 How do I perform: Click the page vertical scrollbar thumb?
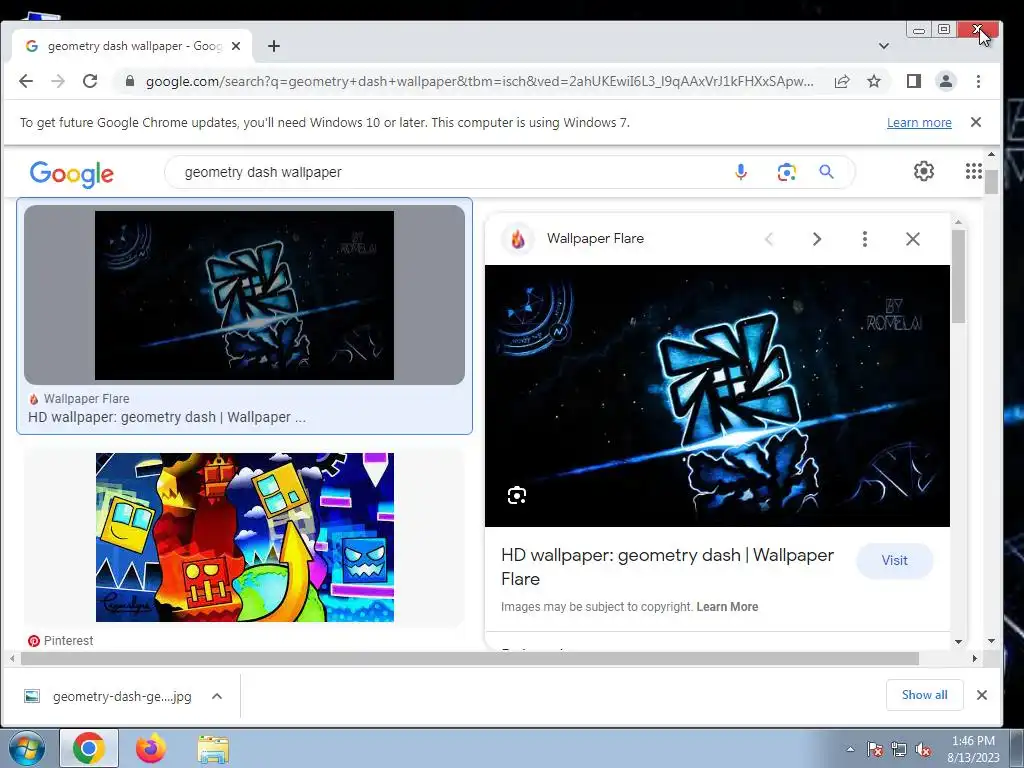pyautogui.click(x=991, y=182)
